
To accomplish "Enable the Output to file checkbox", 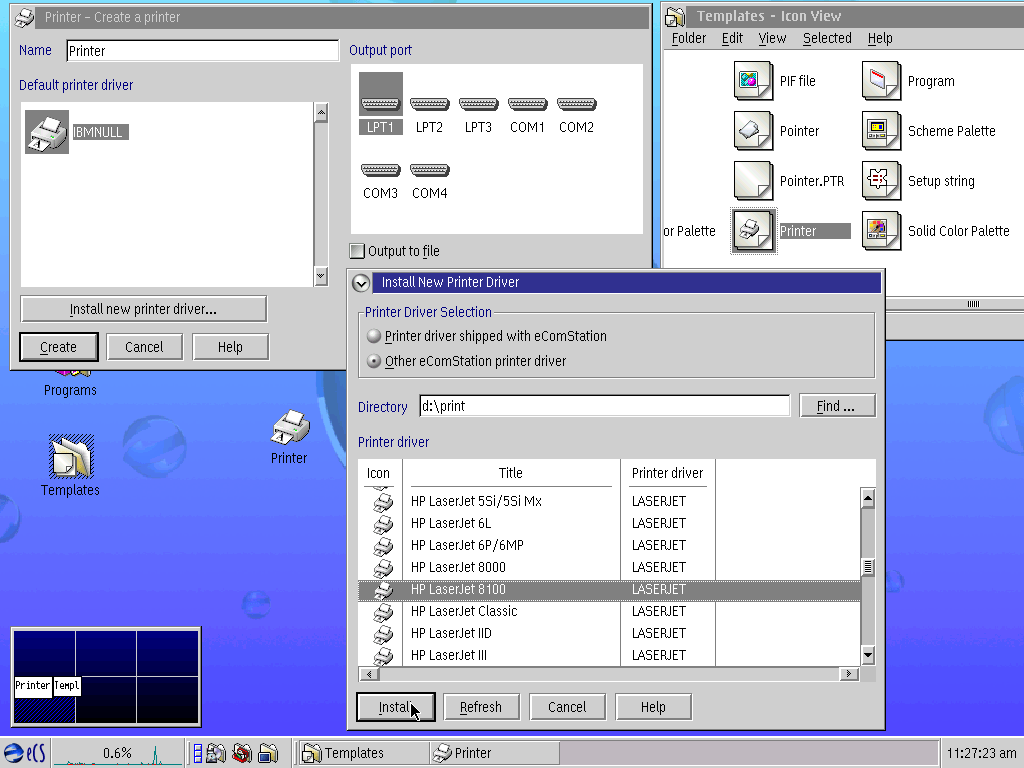I will tap(357, 251).
